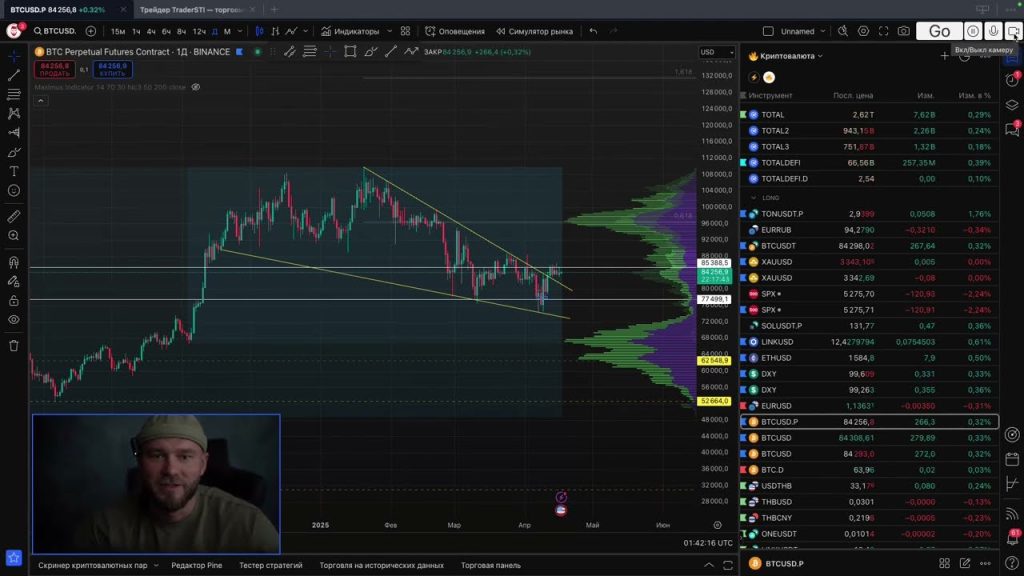Enable magnet mode in left toolbar
The image size is (1024, 576).
(14, 262)
